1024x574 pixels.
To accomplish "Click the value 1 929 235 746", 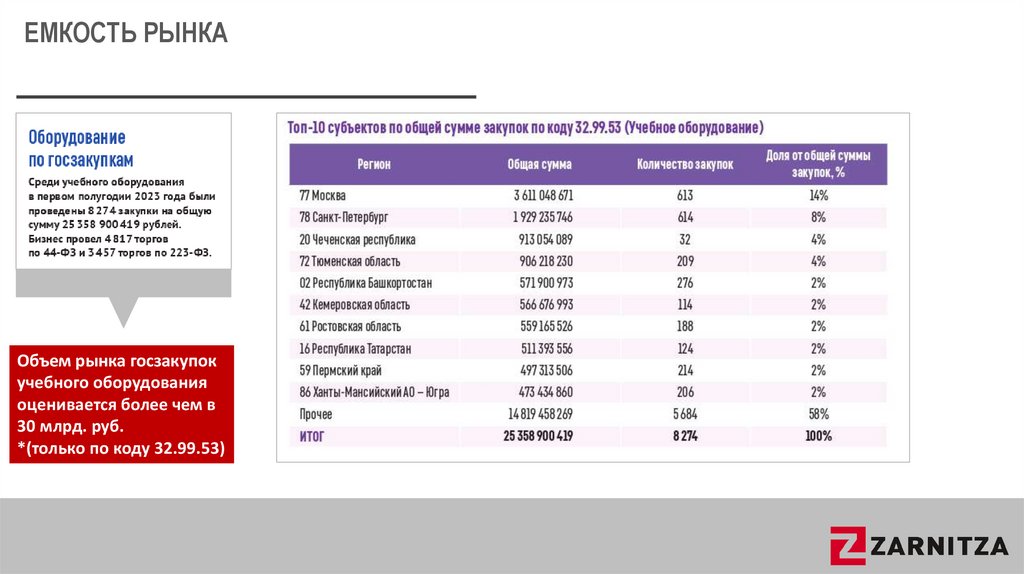I will (x=543, y=217).
